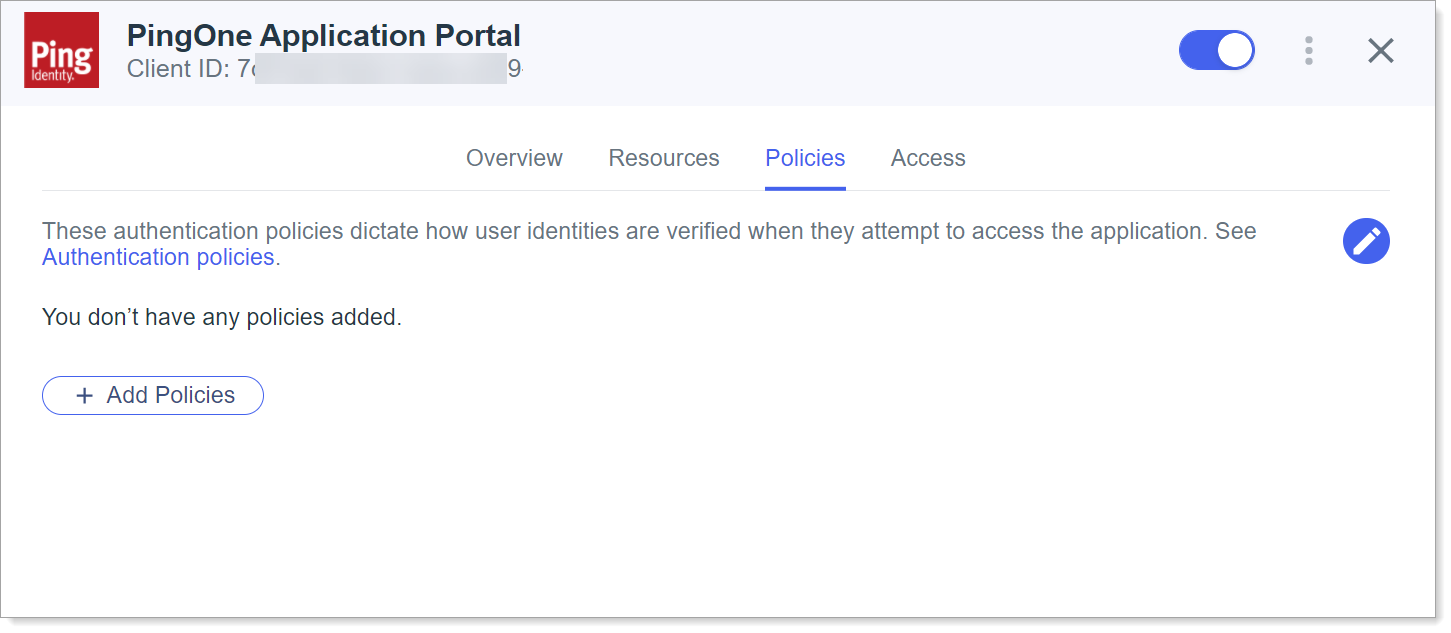Select the Policies tab
Image resolution: width=1451 pixels, height=633 pixels.
(x=804, y=158)
